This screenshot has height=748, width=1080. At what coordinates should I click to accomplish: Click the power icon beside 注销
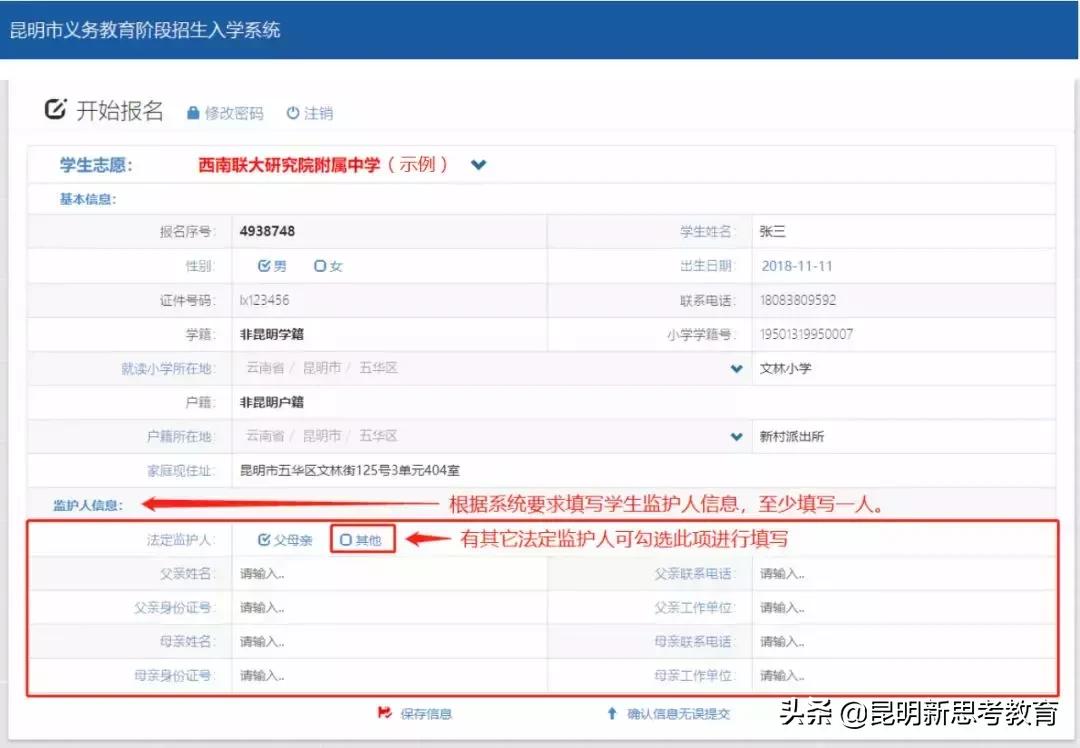pyautogui.click(x=291, y=113)
